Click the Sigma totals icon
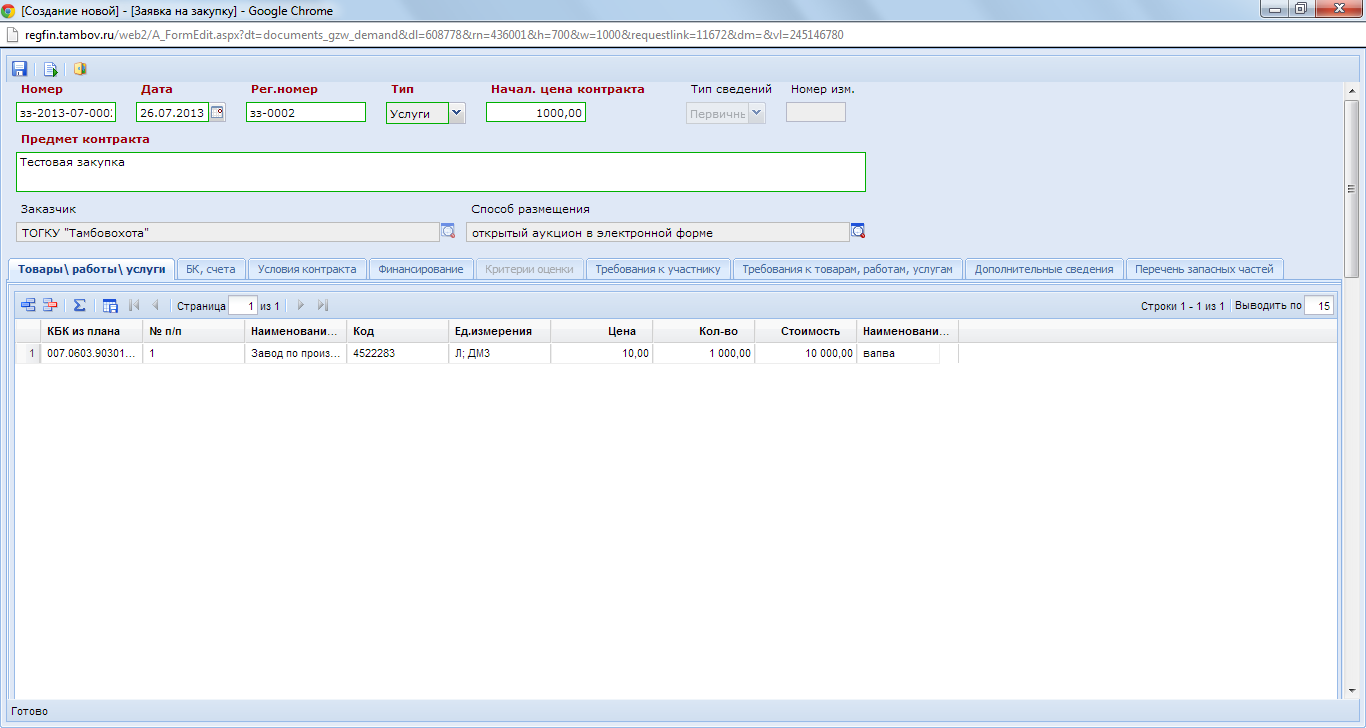This screenshot has height=728, width=1366. coord(80,305)
